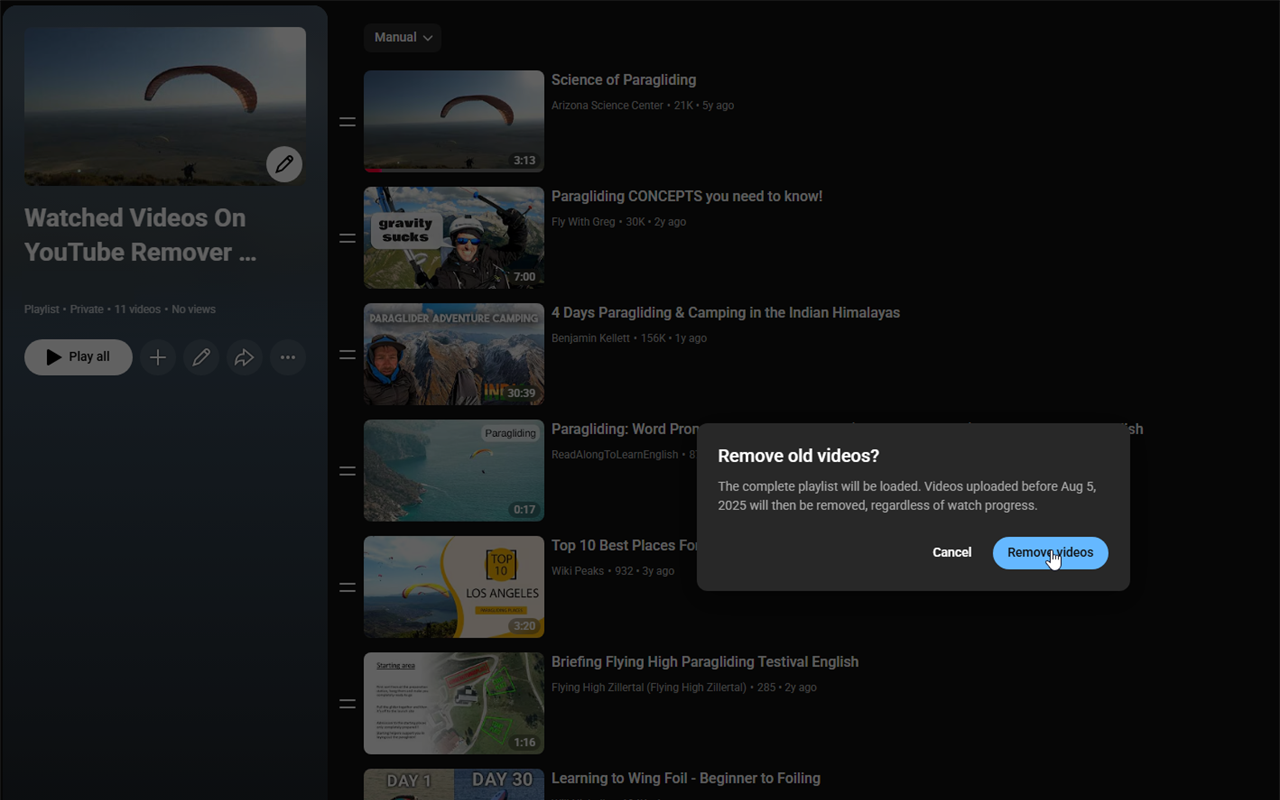Click the 'Top 10 Best Places' video title
Image resolution: width=1280 pixels, height=800 pixels.
[624, 546]
